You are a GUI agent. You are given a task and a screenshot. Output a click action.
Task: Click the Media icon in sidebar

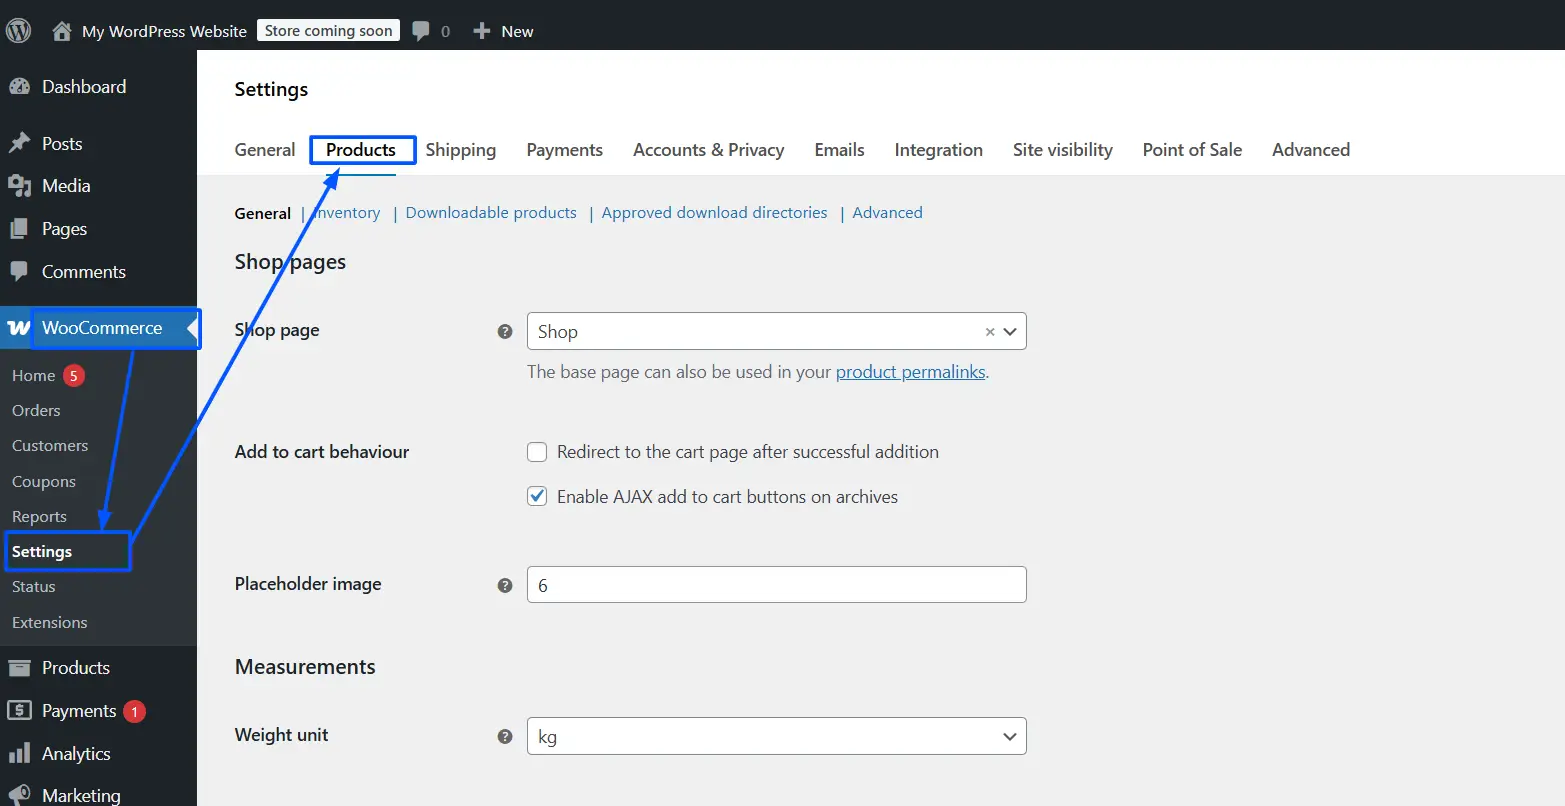pyautogui.click(x=19, y=186)
